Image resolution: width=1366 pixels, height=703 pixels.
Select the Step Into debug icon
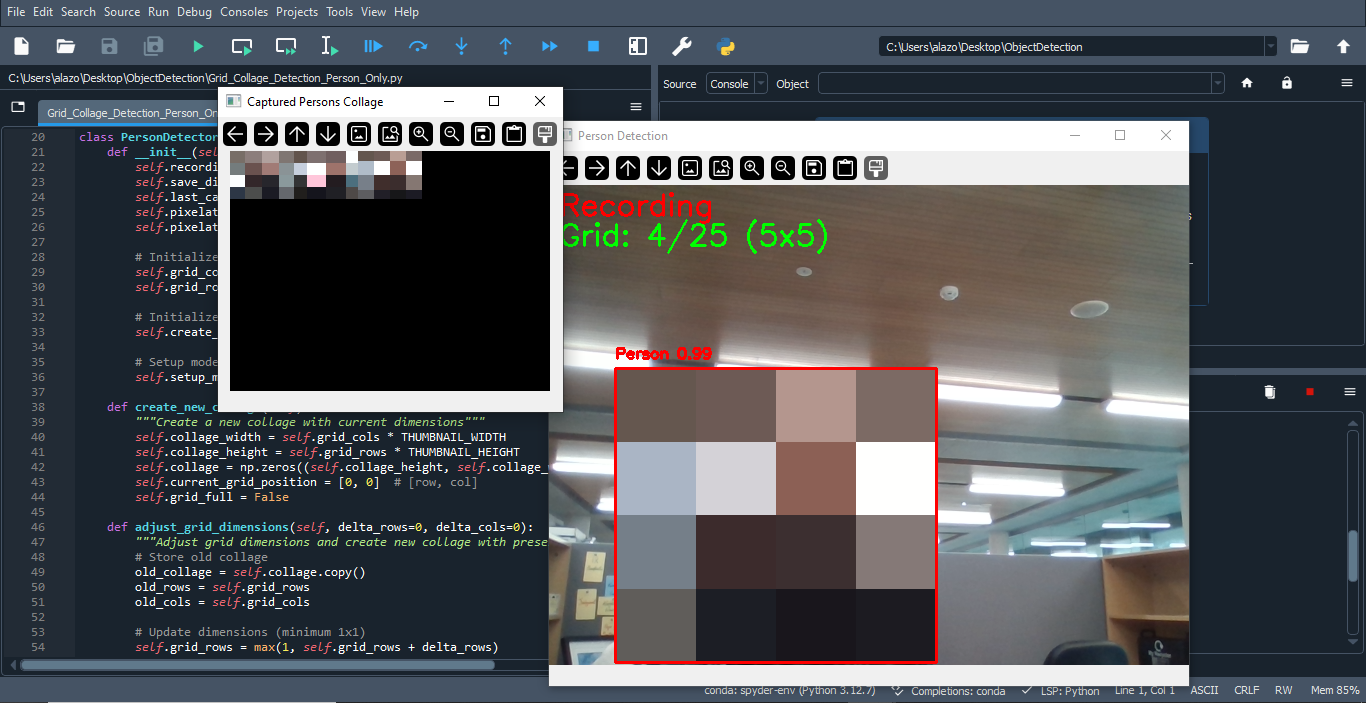pos(461,46)
